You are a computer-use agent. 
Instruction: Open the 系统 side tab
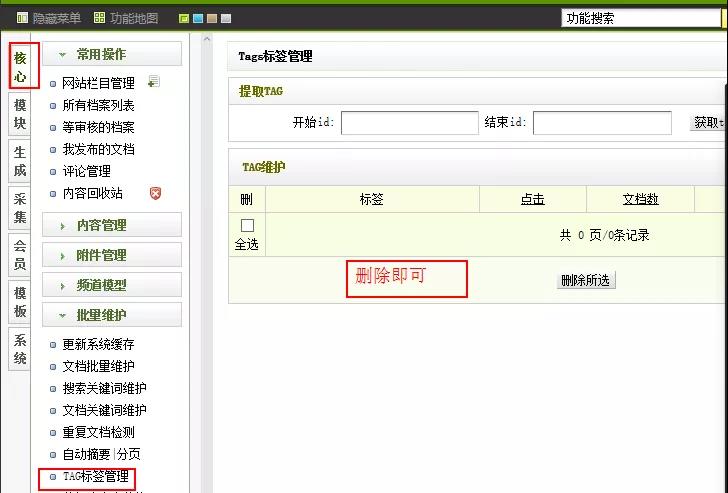(20, 349)
